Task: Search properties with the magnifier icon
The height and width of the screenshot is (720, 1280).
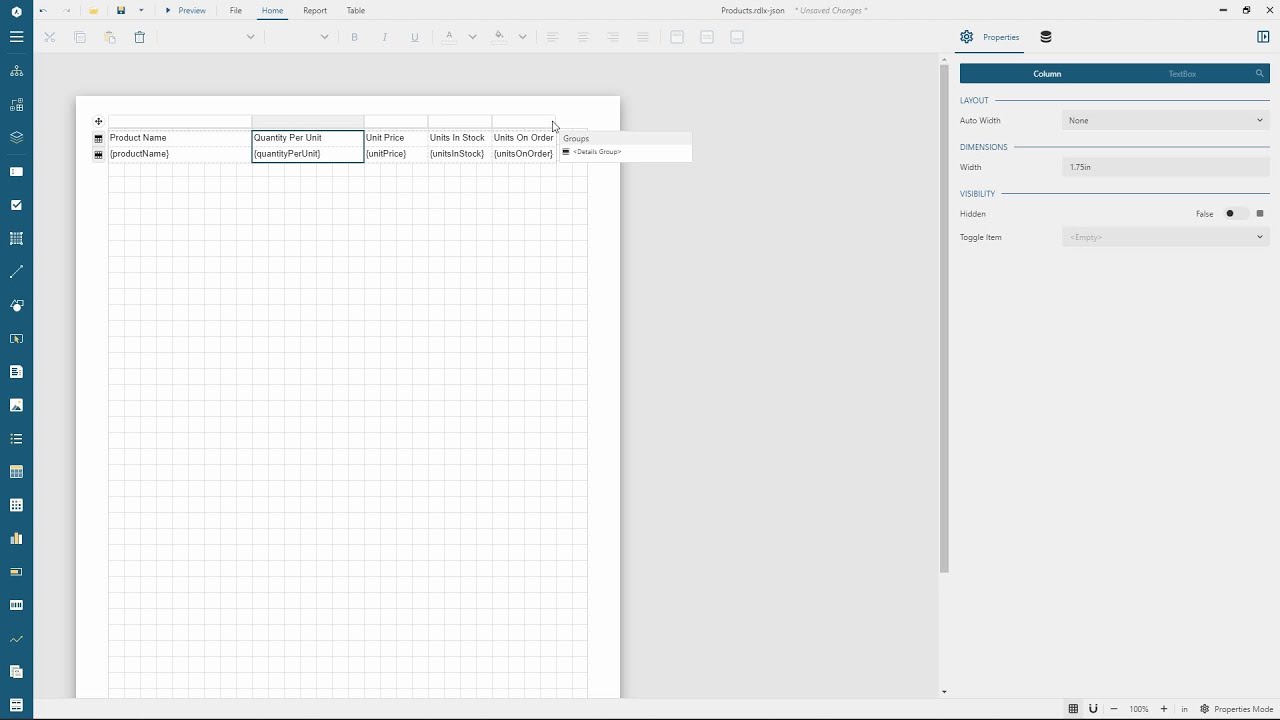Action: coord(1260,74)
